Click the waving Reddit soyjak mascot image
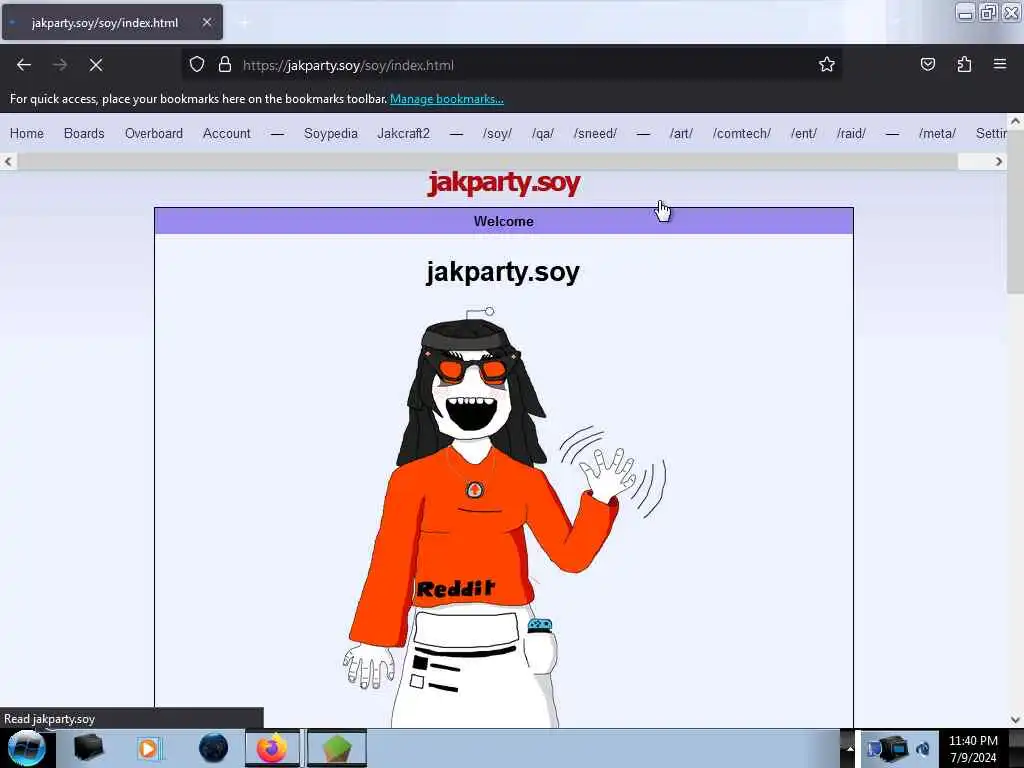Screen dimensions: 1024x768 pyautogui.click(x=505, y=516)
